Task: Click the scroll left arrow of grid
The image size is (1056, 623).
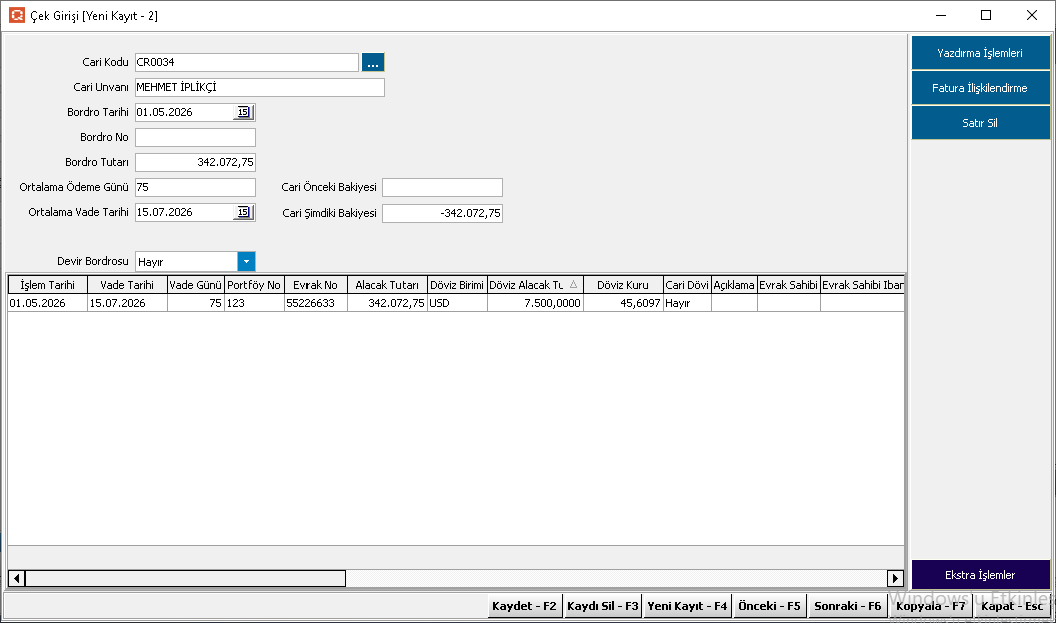Action: click(17, 578)
